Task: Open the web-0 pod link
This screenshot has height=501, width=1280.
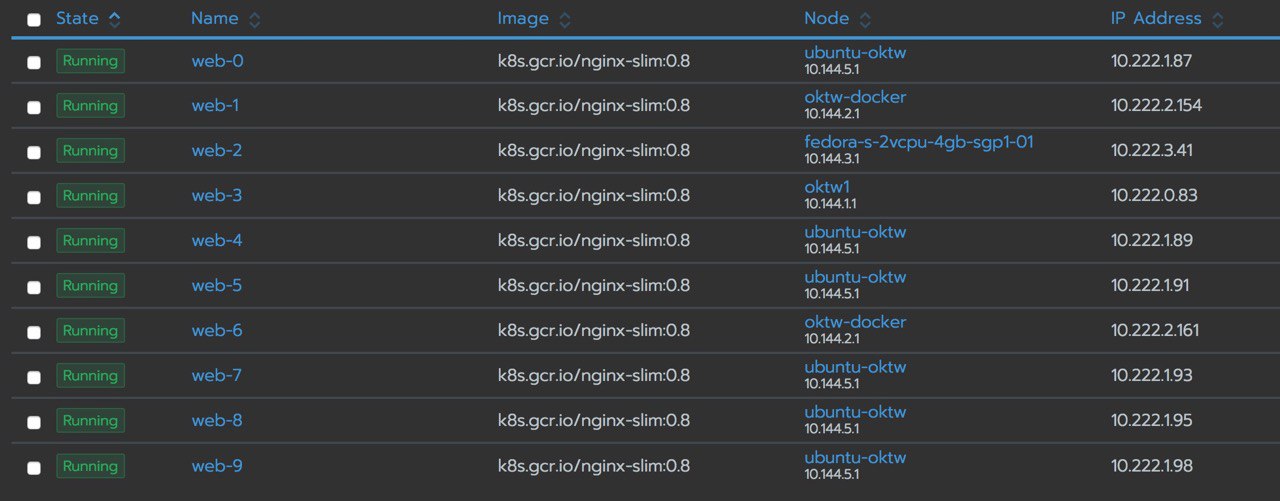Action: coord(218,61)
